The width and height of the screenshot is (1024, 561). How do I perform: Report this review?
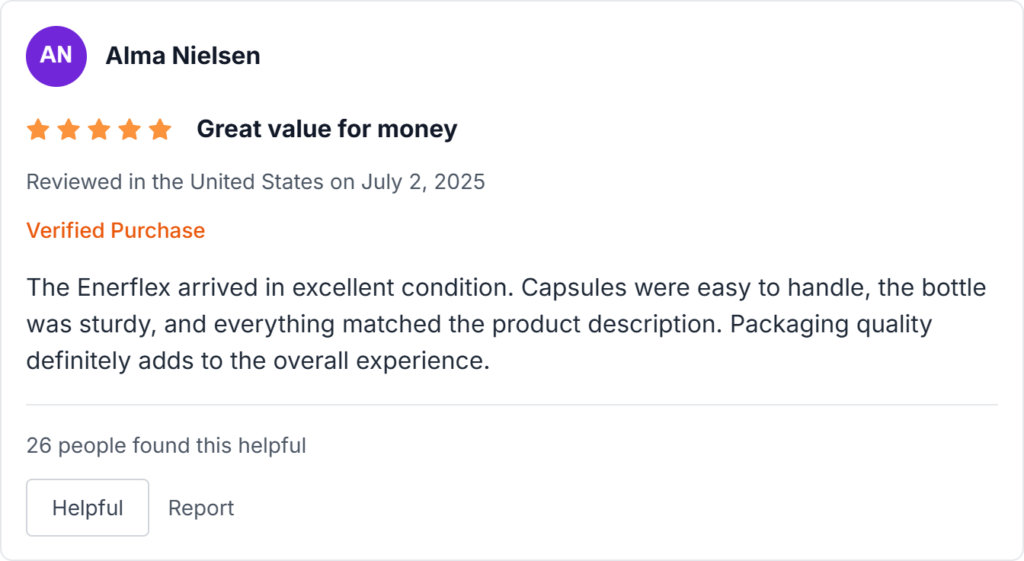point(200,508)
